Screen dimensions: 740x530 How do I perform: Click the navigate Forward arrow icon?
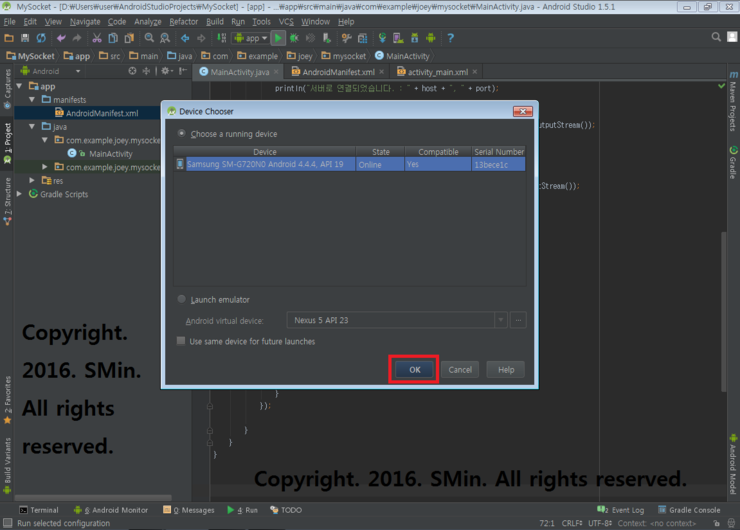coord(201,38)
